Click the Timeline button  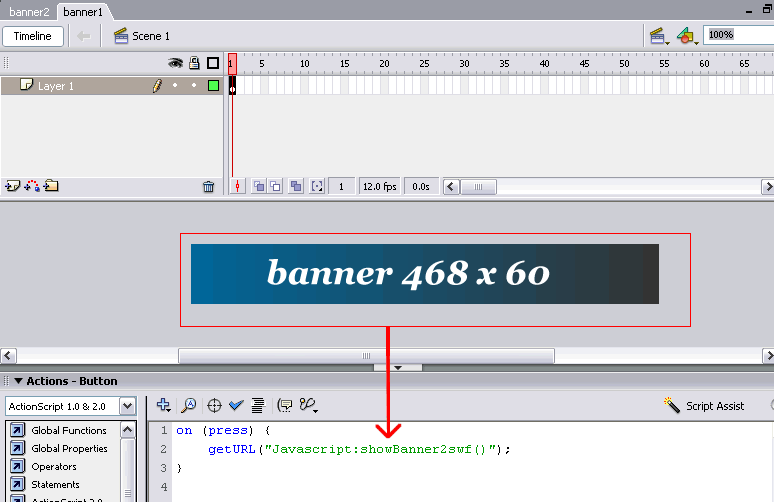coord(33,36)
